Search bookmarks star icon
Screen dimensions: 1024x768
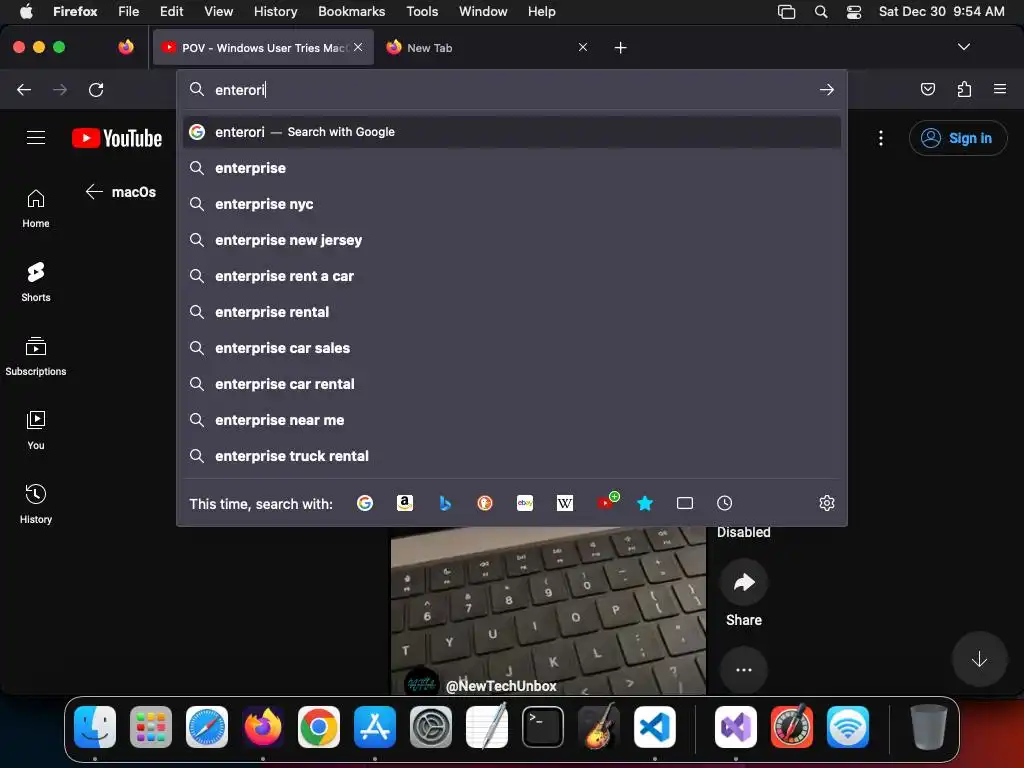pyautogui.click(x=645, y=503)
